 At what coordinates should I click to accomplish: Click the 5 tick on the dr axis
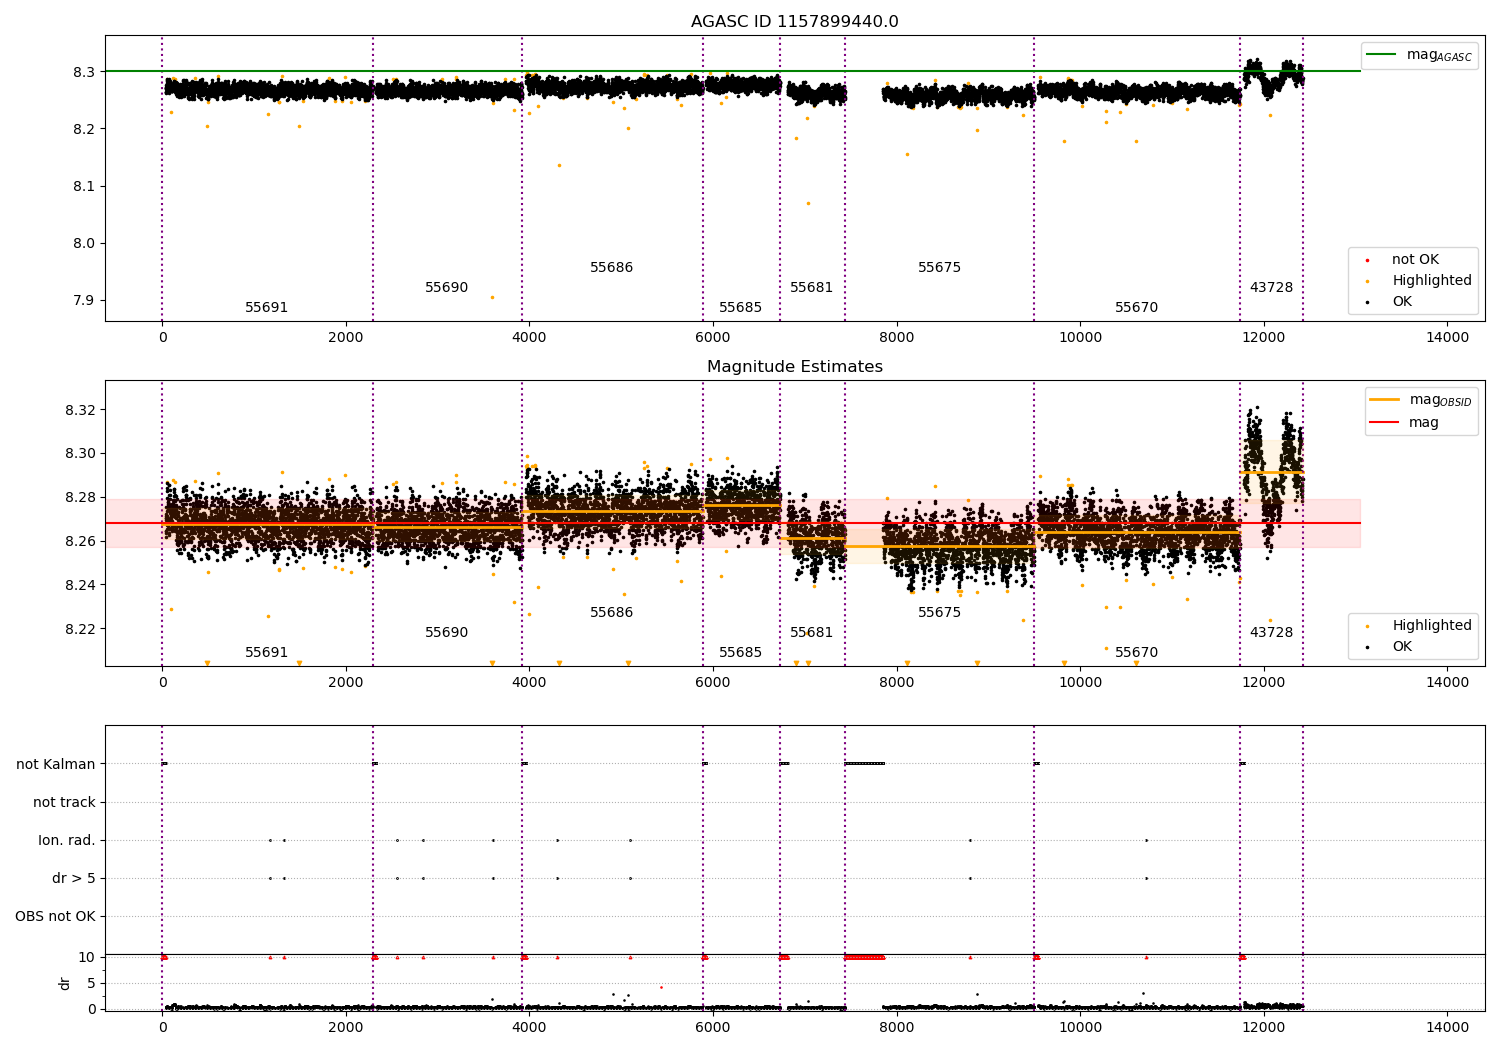[x=91, y=984]
